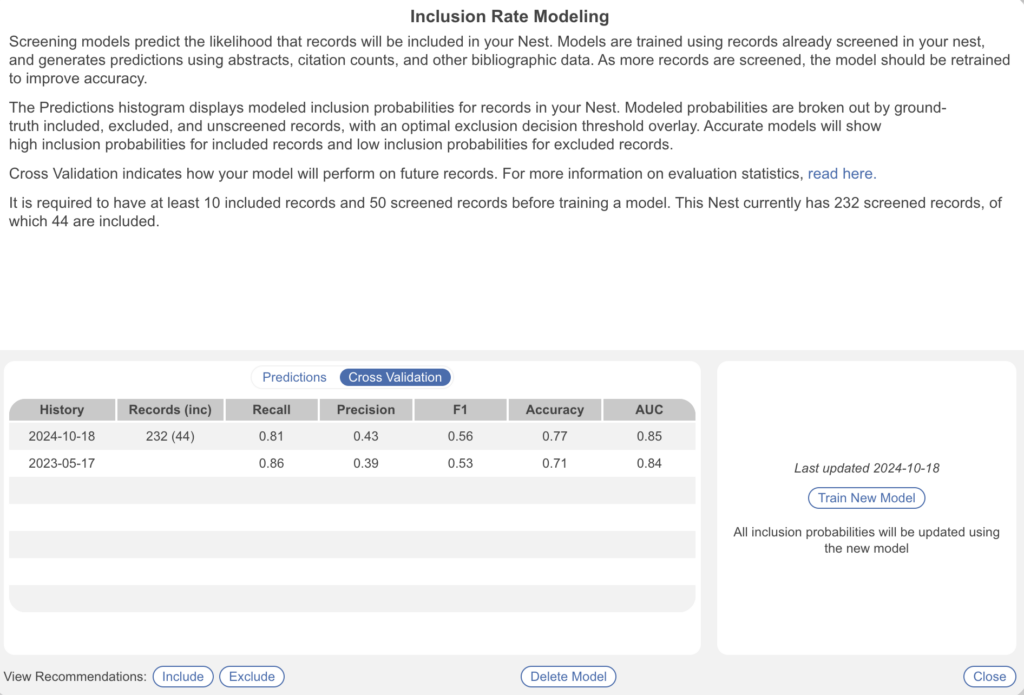Click the Last updated 2024-10-18 label
The height and width of the screenshot is (695, 1024).
coord(866,468)
